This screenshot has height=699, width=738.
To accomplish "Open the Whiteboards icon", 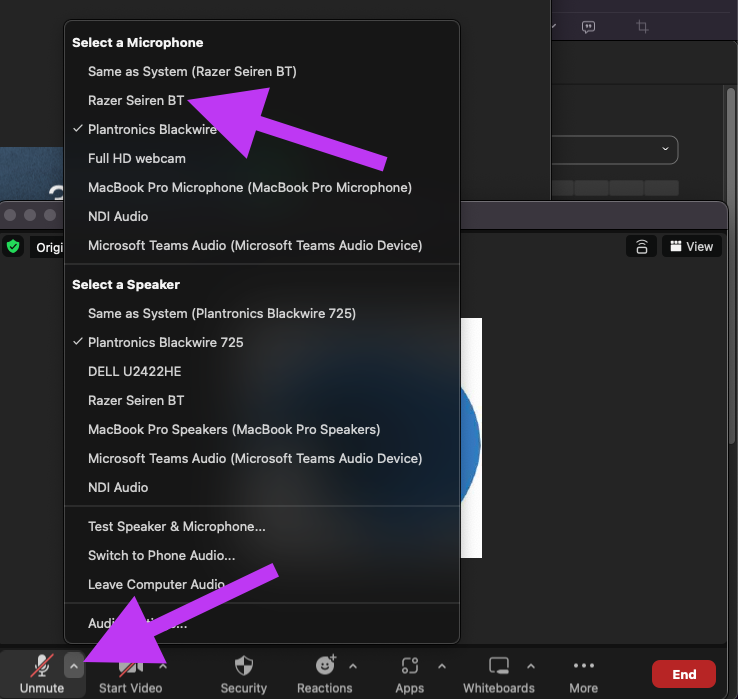I will click(499, 666).
